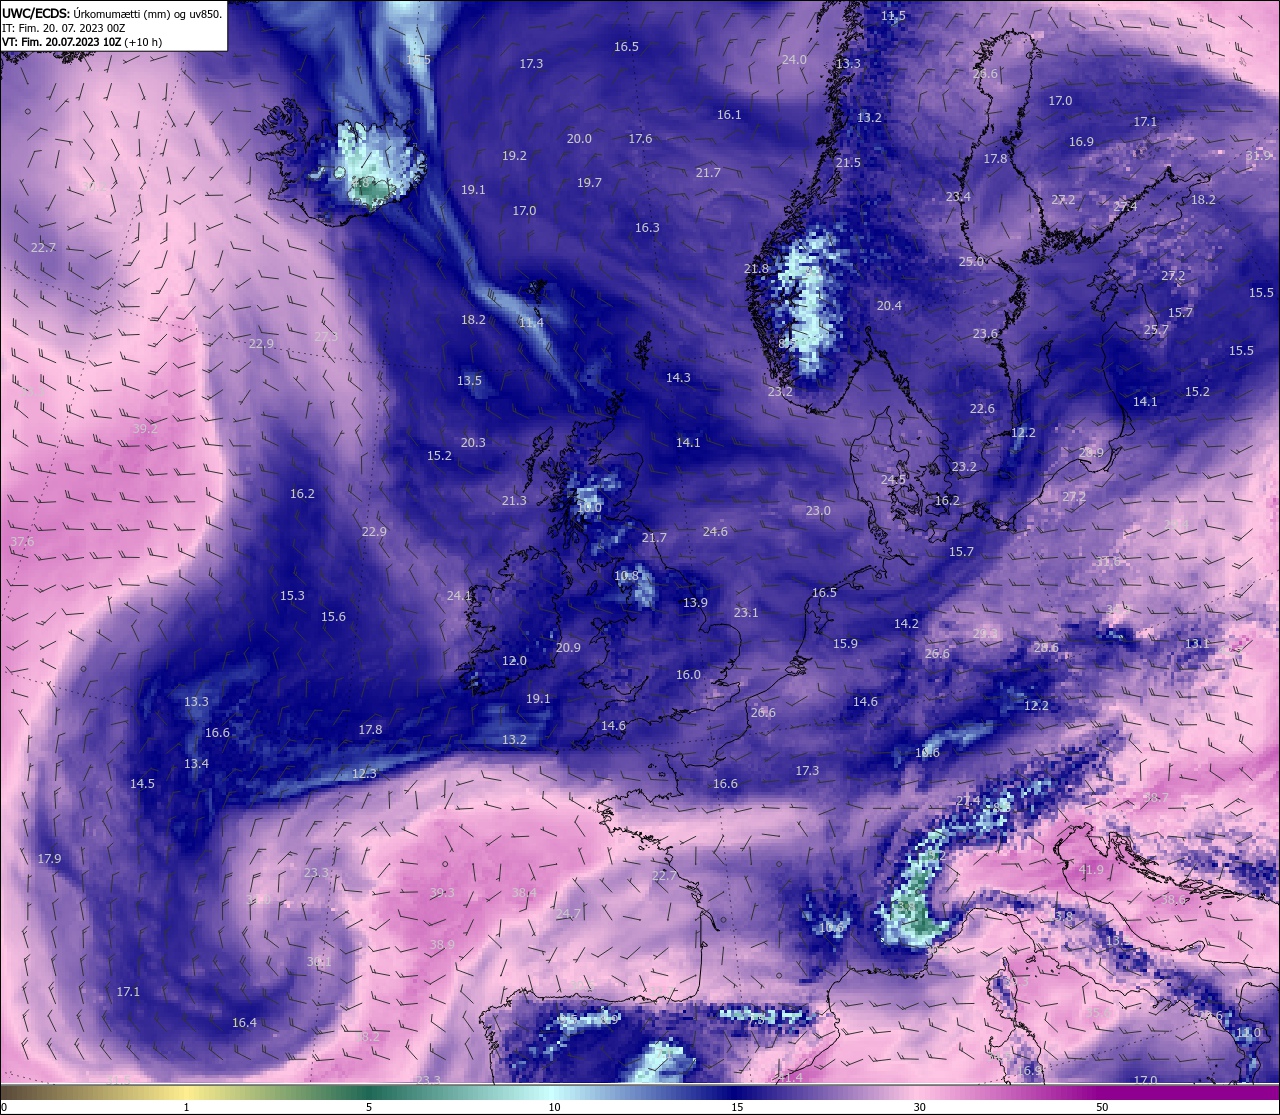Image resolution: width=1280 pixels, height=1115 pixels.
Task: Click the map value 20.4
Action: point(889,306)
